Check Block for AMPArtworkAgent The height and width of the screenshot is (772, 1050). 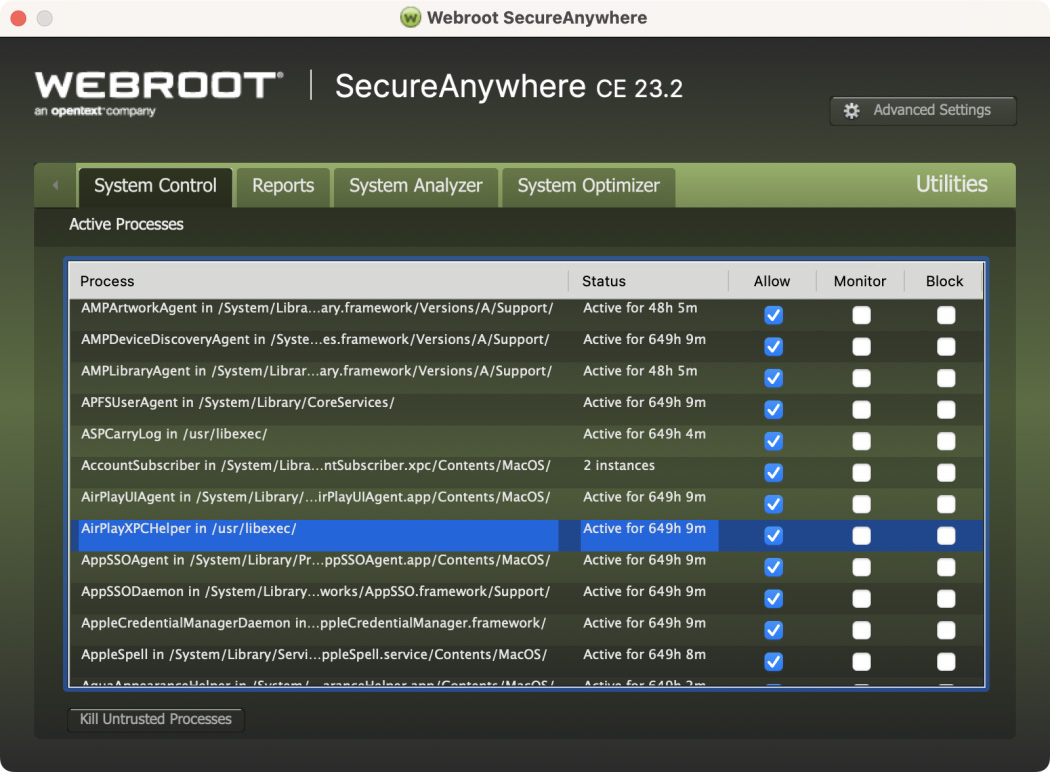pos(946,315)
